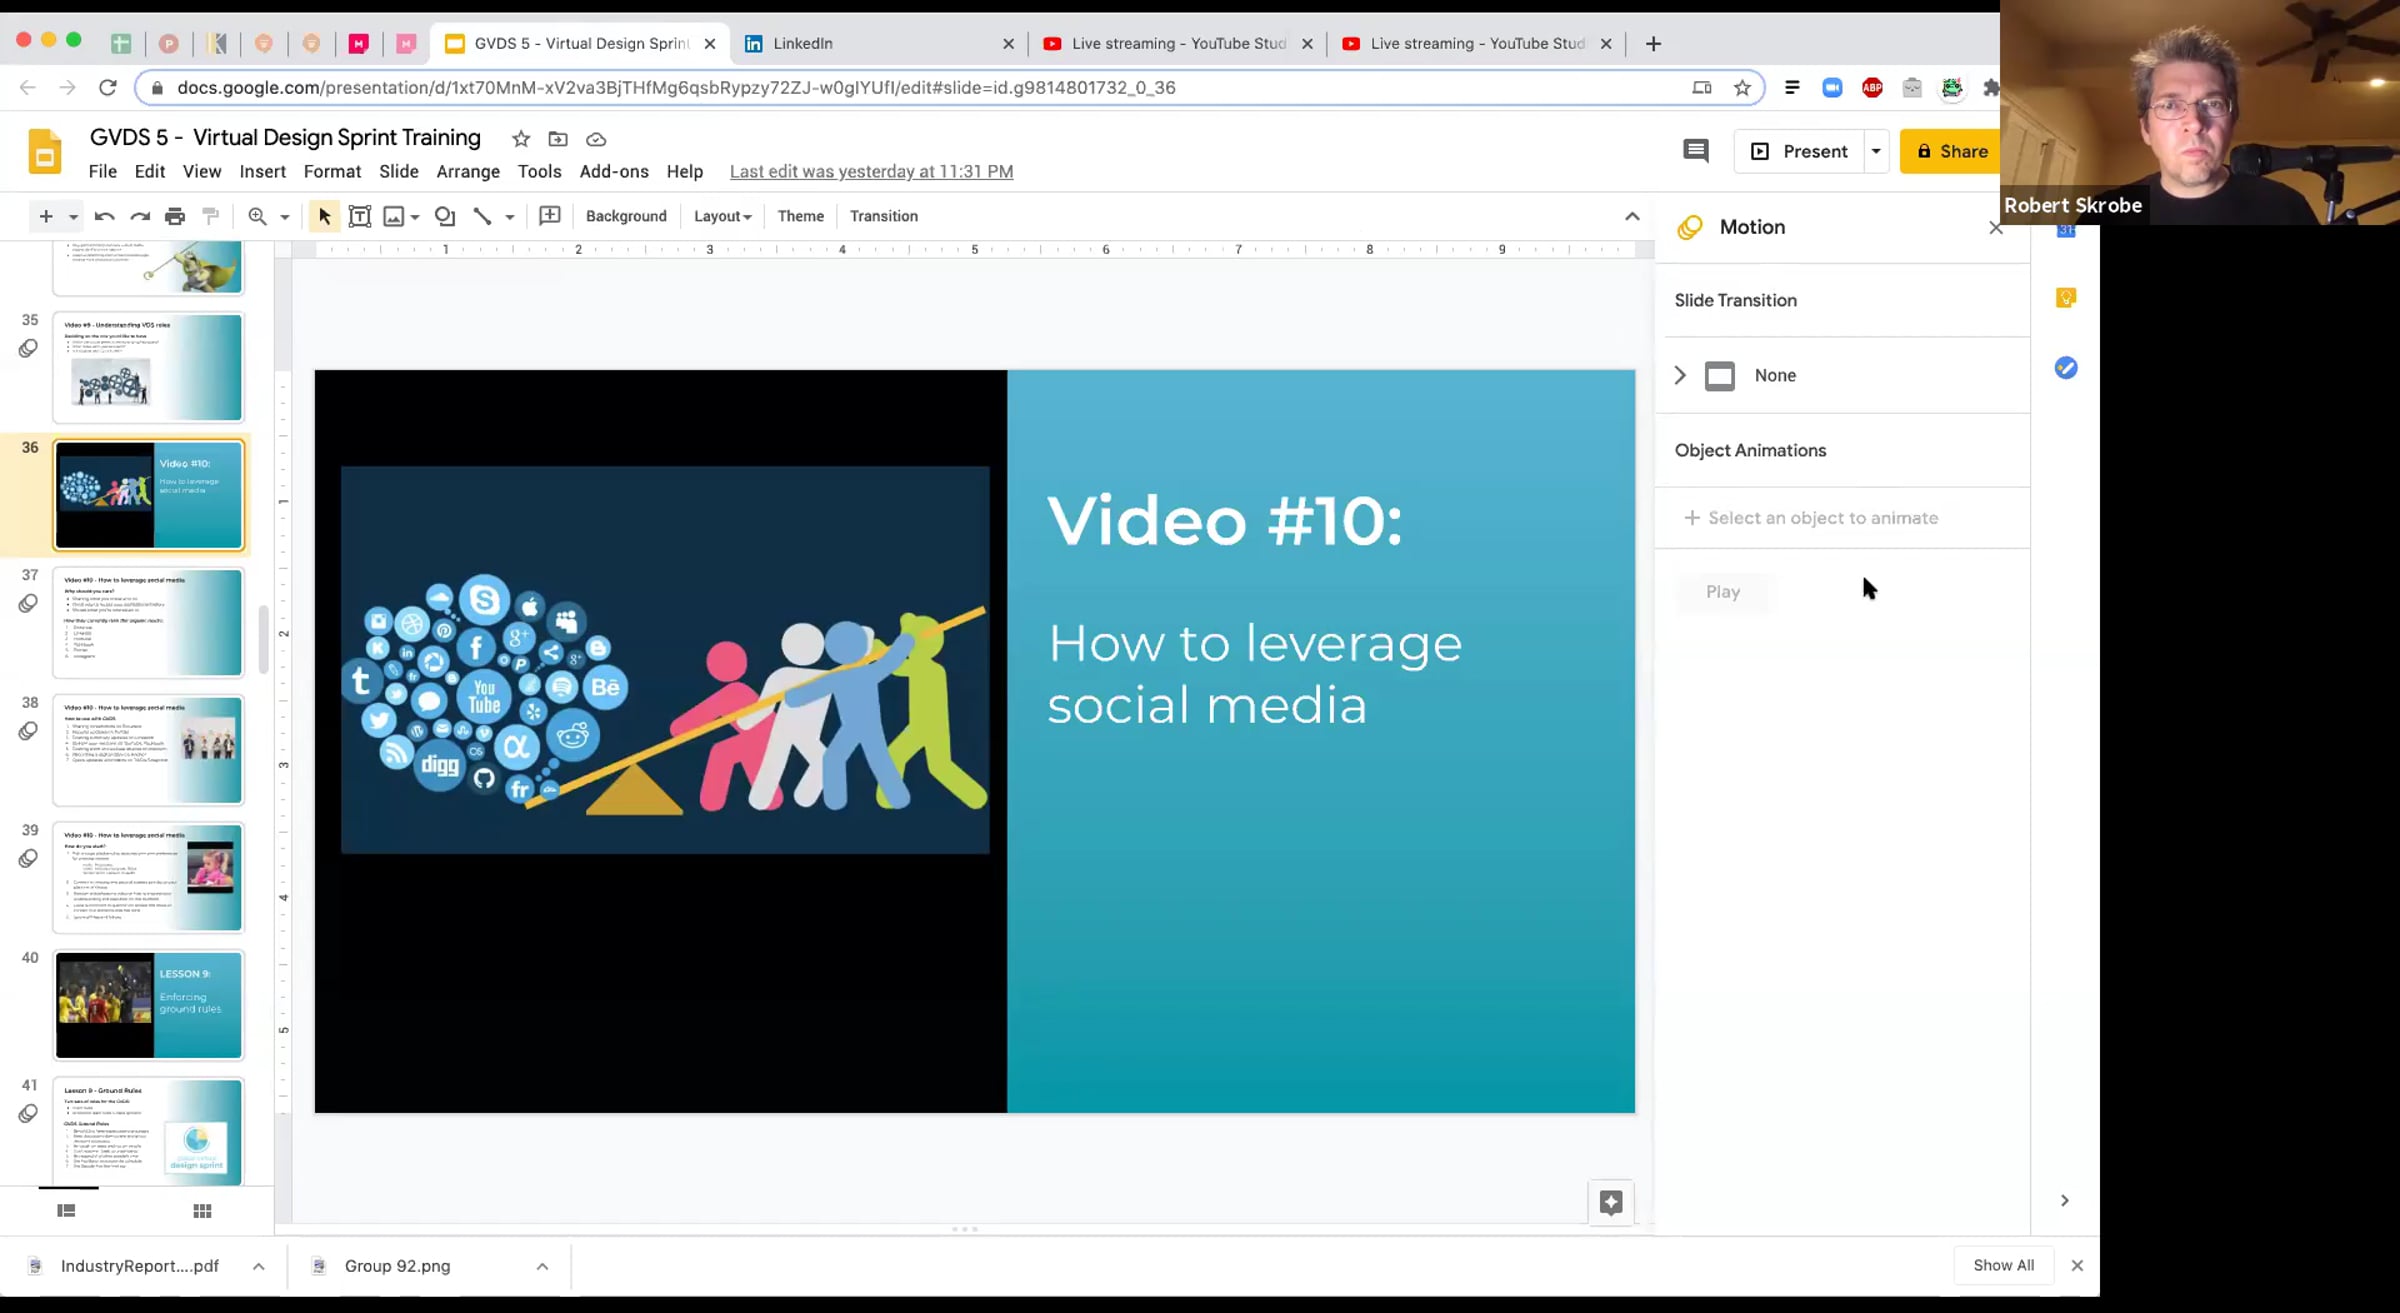Click the Share button
This screenshot has height=1313, width=2400.
pyautogui.click(x=1952, y=151)
